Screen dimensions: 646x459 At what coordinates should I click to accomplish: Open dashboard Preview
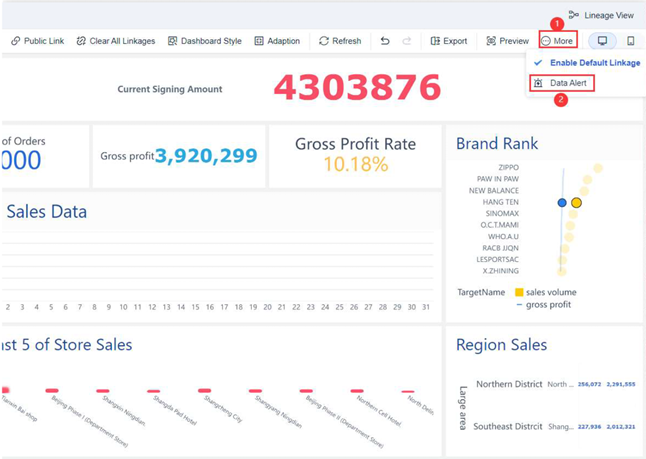[x=508, y=41]
